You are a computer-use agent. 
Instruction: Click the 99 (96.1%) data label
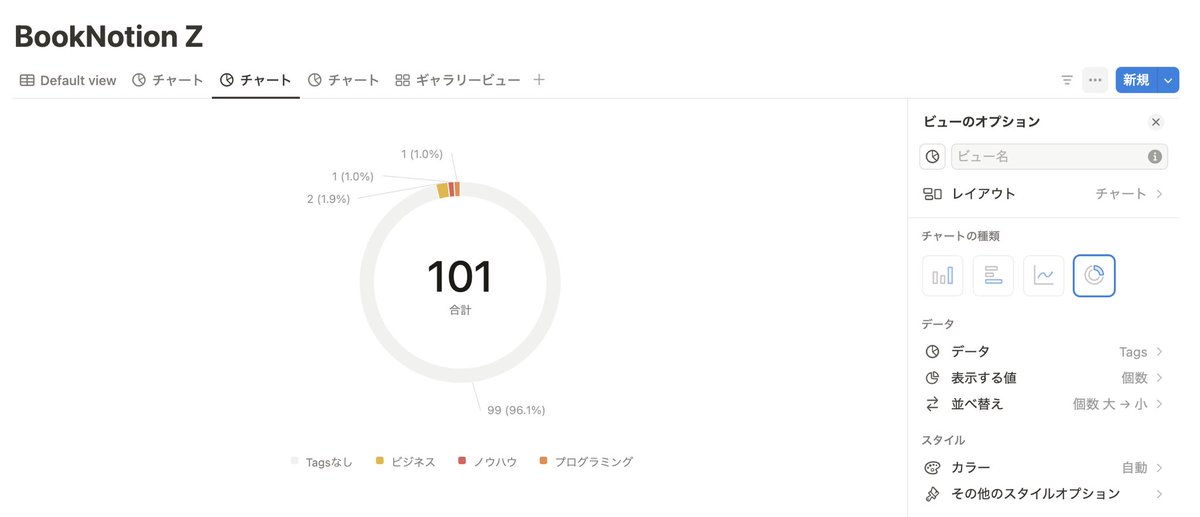pos(516,410)
